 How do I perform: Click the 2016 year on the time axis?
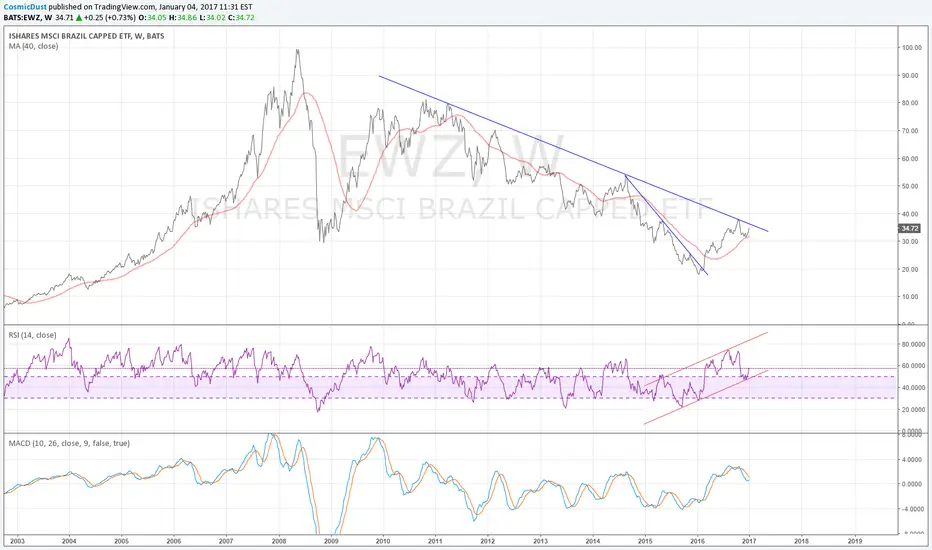tap(697, 541)
